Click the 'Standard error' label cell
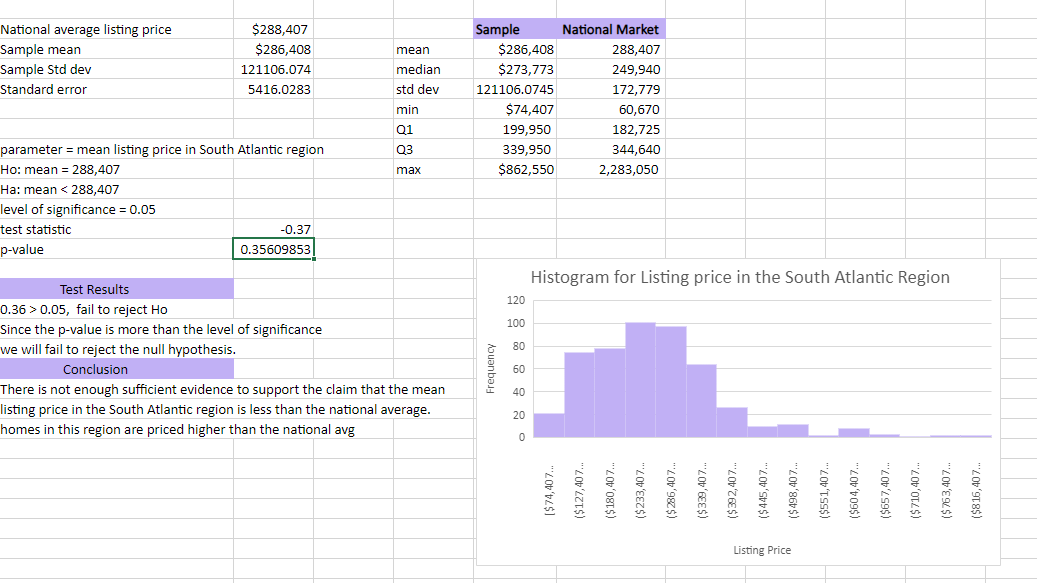This screenshot has height=583, width=1037. click(116, 89)
